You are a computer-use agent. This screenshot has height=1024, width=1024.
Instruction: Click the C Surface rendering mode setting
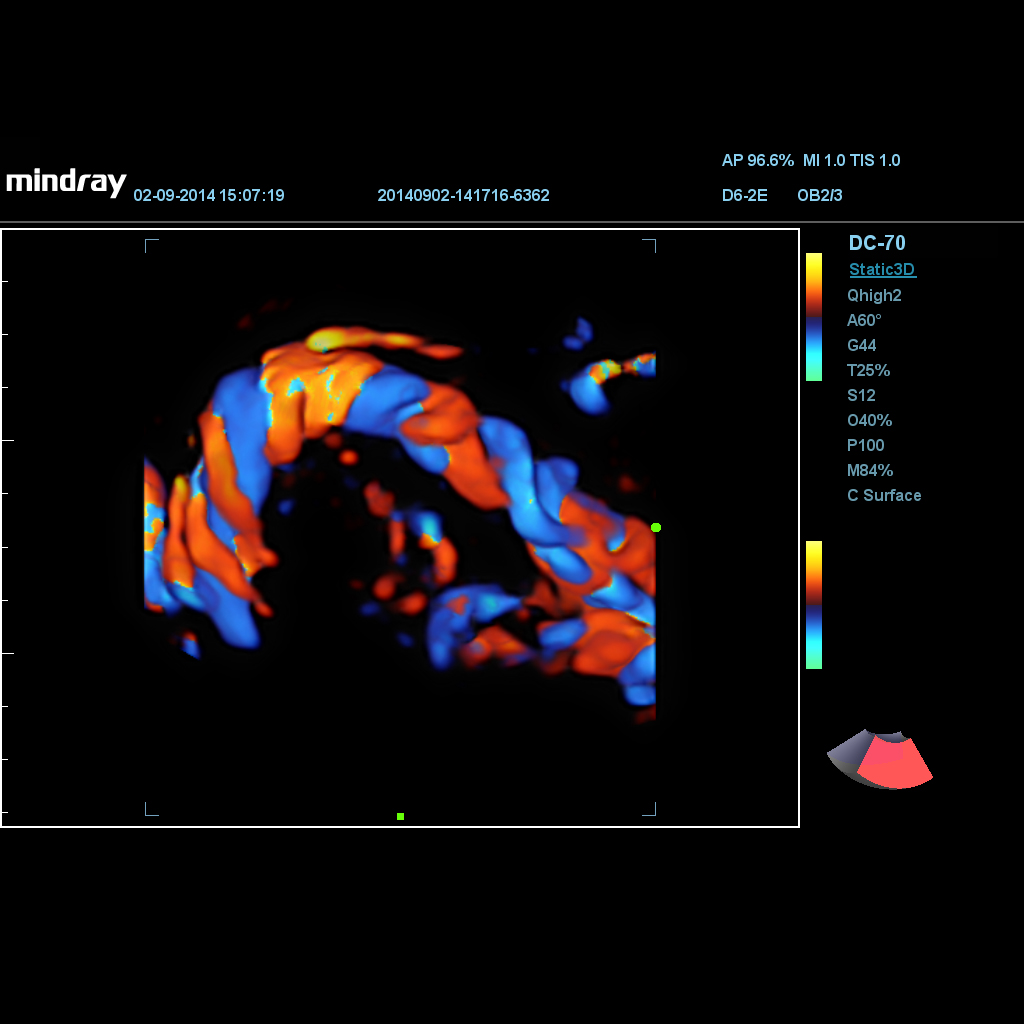coord(884,495)
